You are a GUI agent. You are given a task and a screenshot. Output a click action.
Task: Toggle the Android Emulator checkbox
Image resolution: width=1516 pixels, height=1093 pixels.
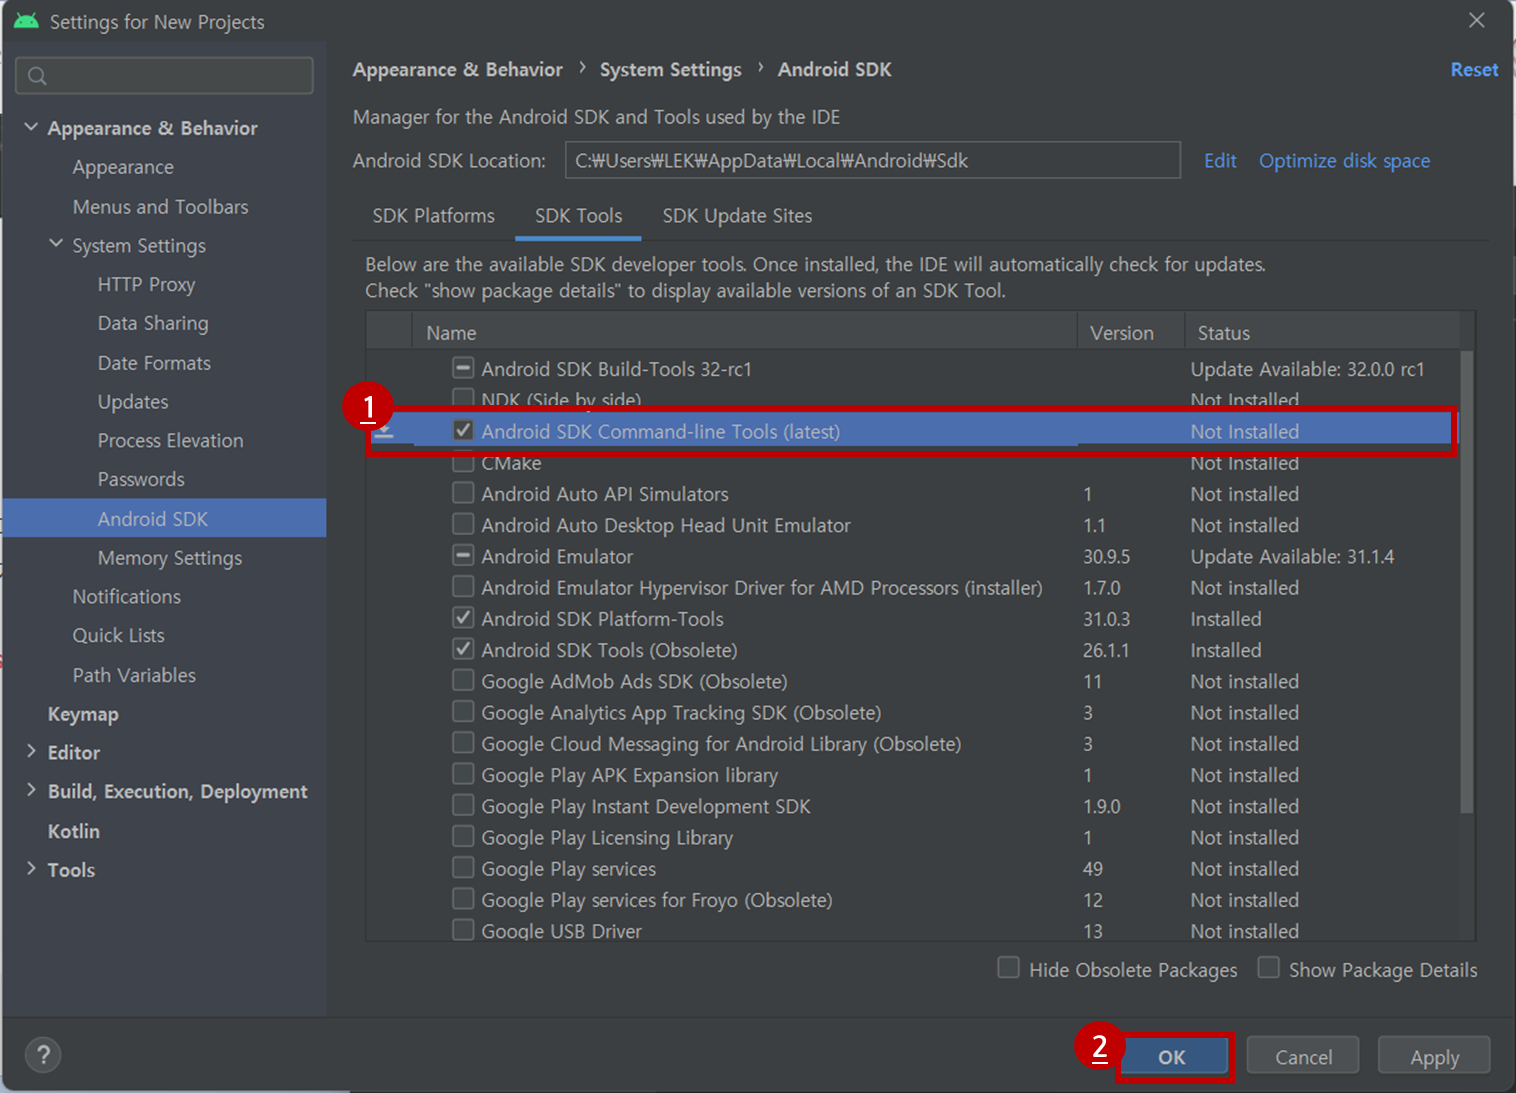[x=463, y=555]
